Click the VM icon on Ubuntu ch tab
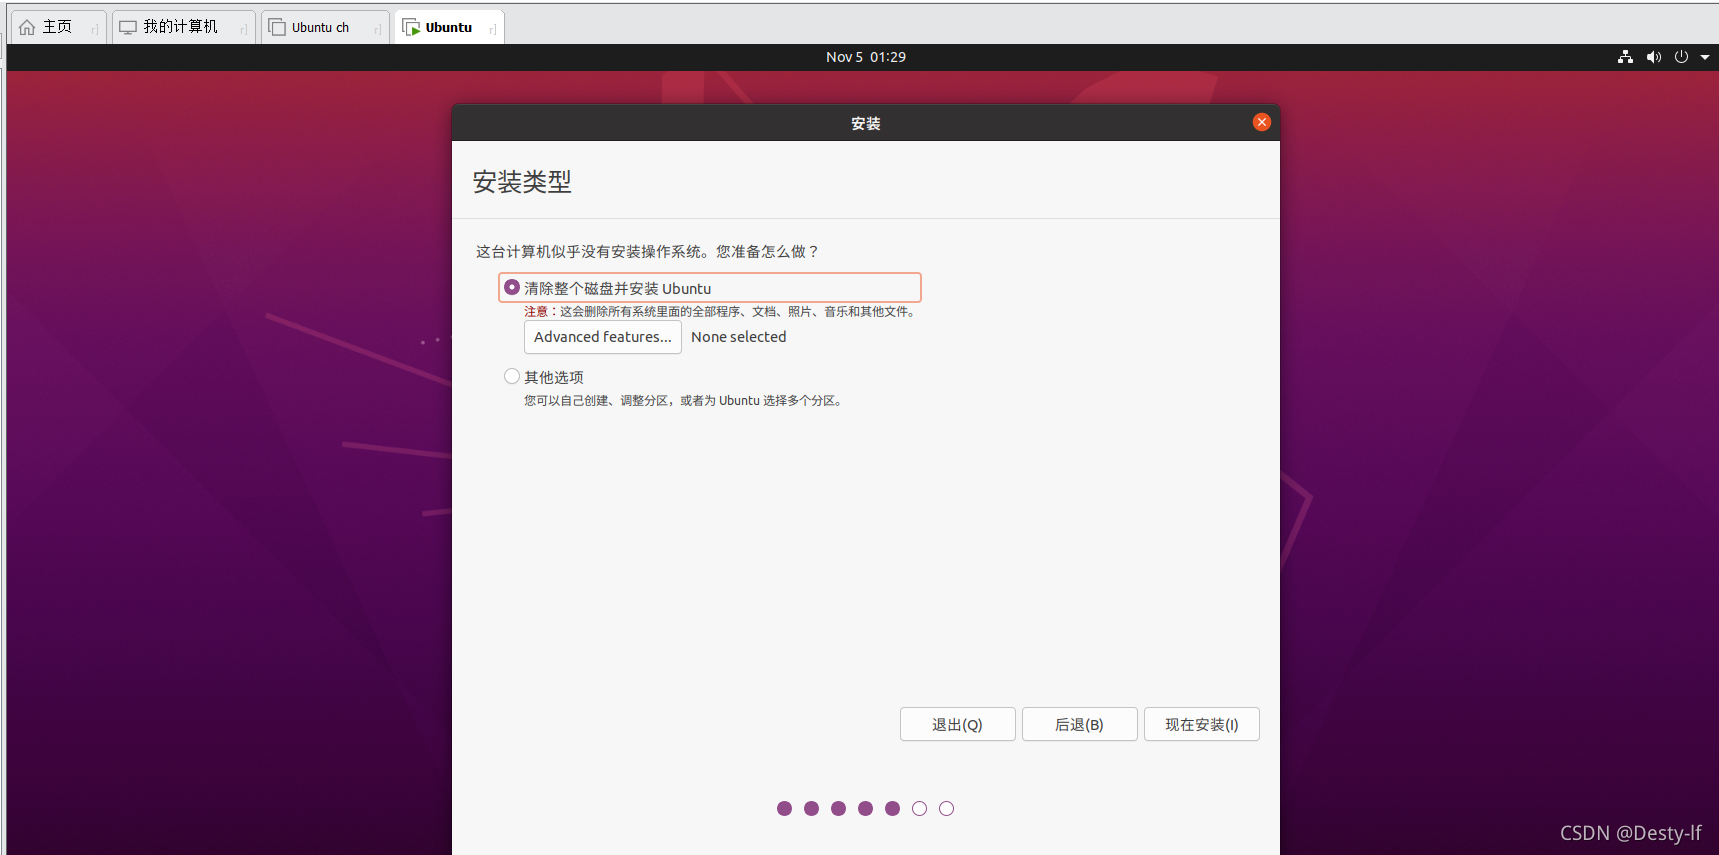 (277, 27)
